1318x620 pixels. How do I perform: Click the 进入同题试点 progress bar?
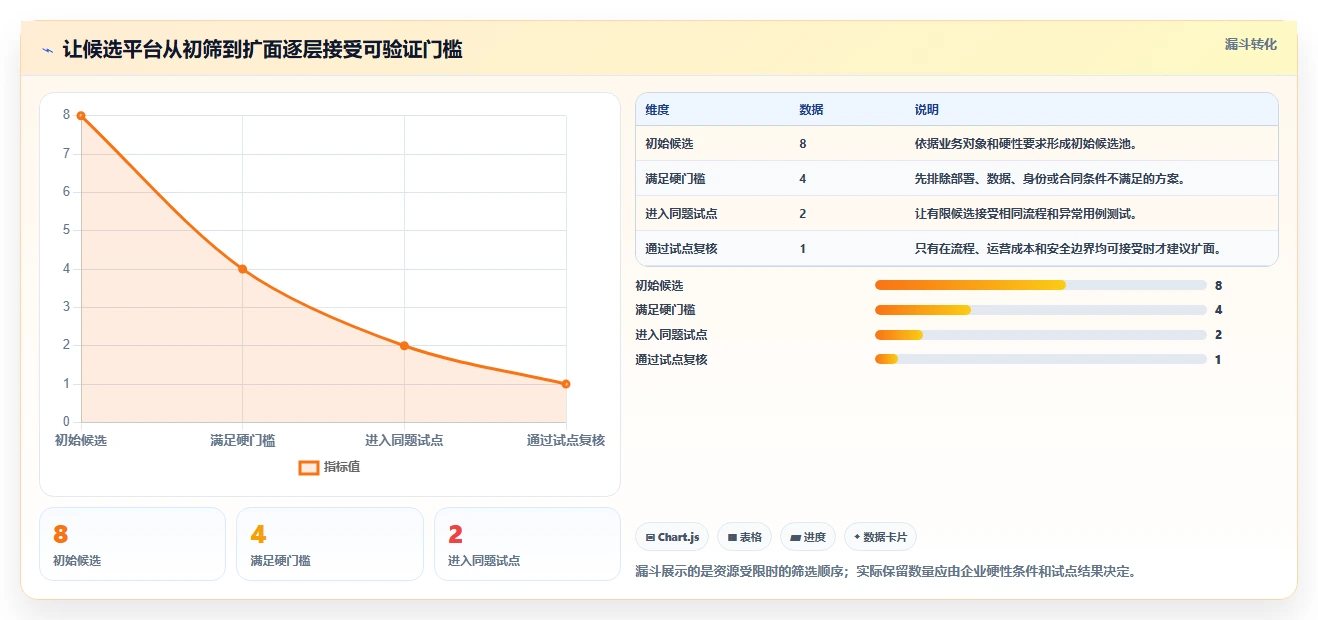pos(1041,335)
